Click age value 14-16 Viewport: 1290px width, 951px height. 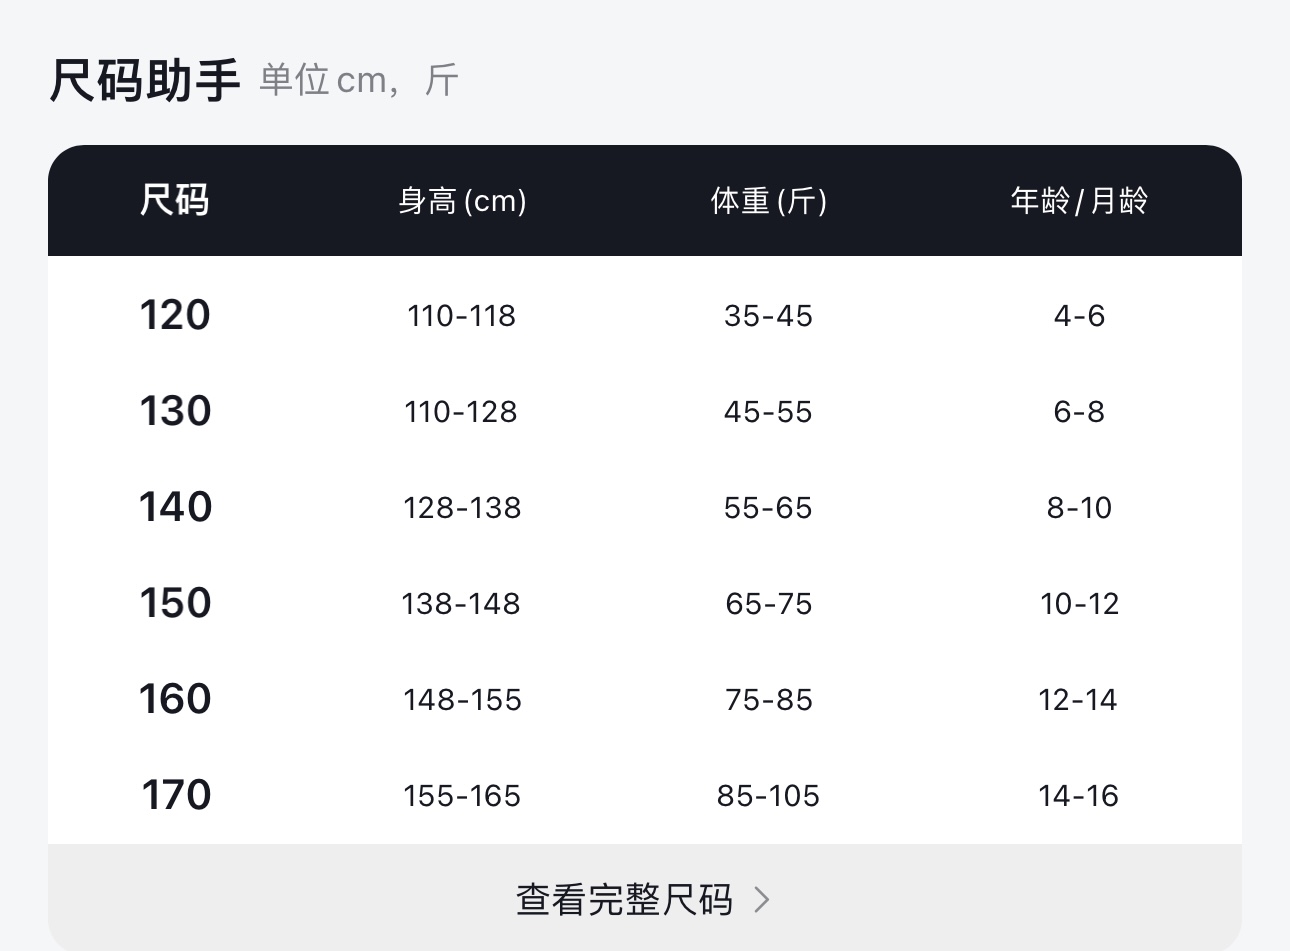pos(1078,796)
